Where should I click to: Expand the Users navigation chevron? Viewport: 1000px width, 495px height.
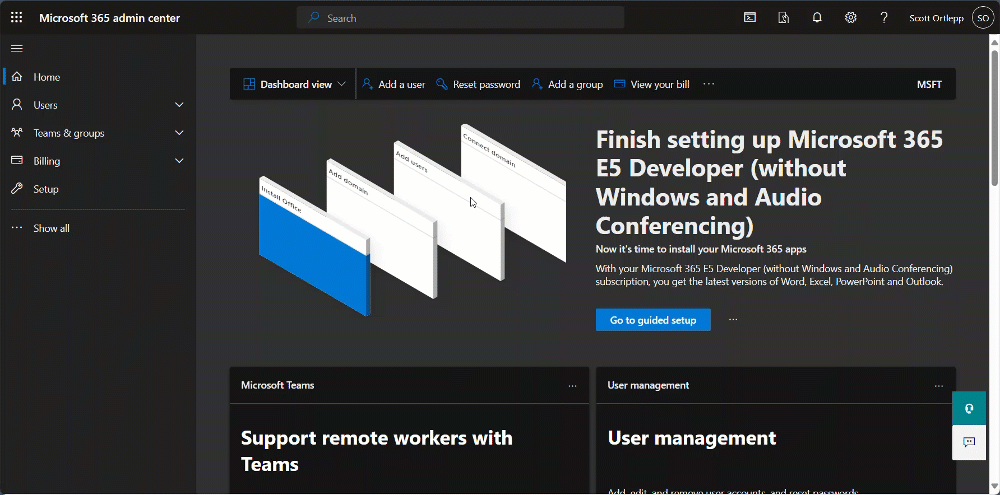point(179,105)
